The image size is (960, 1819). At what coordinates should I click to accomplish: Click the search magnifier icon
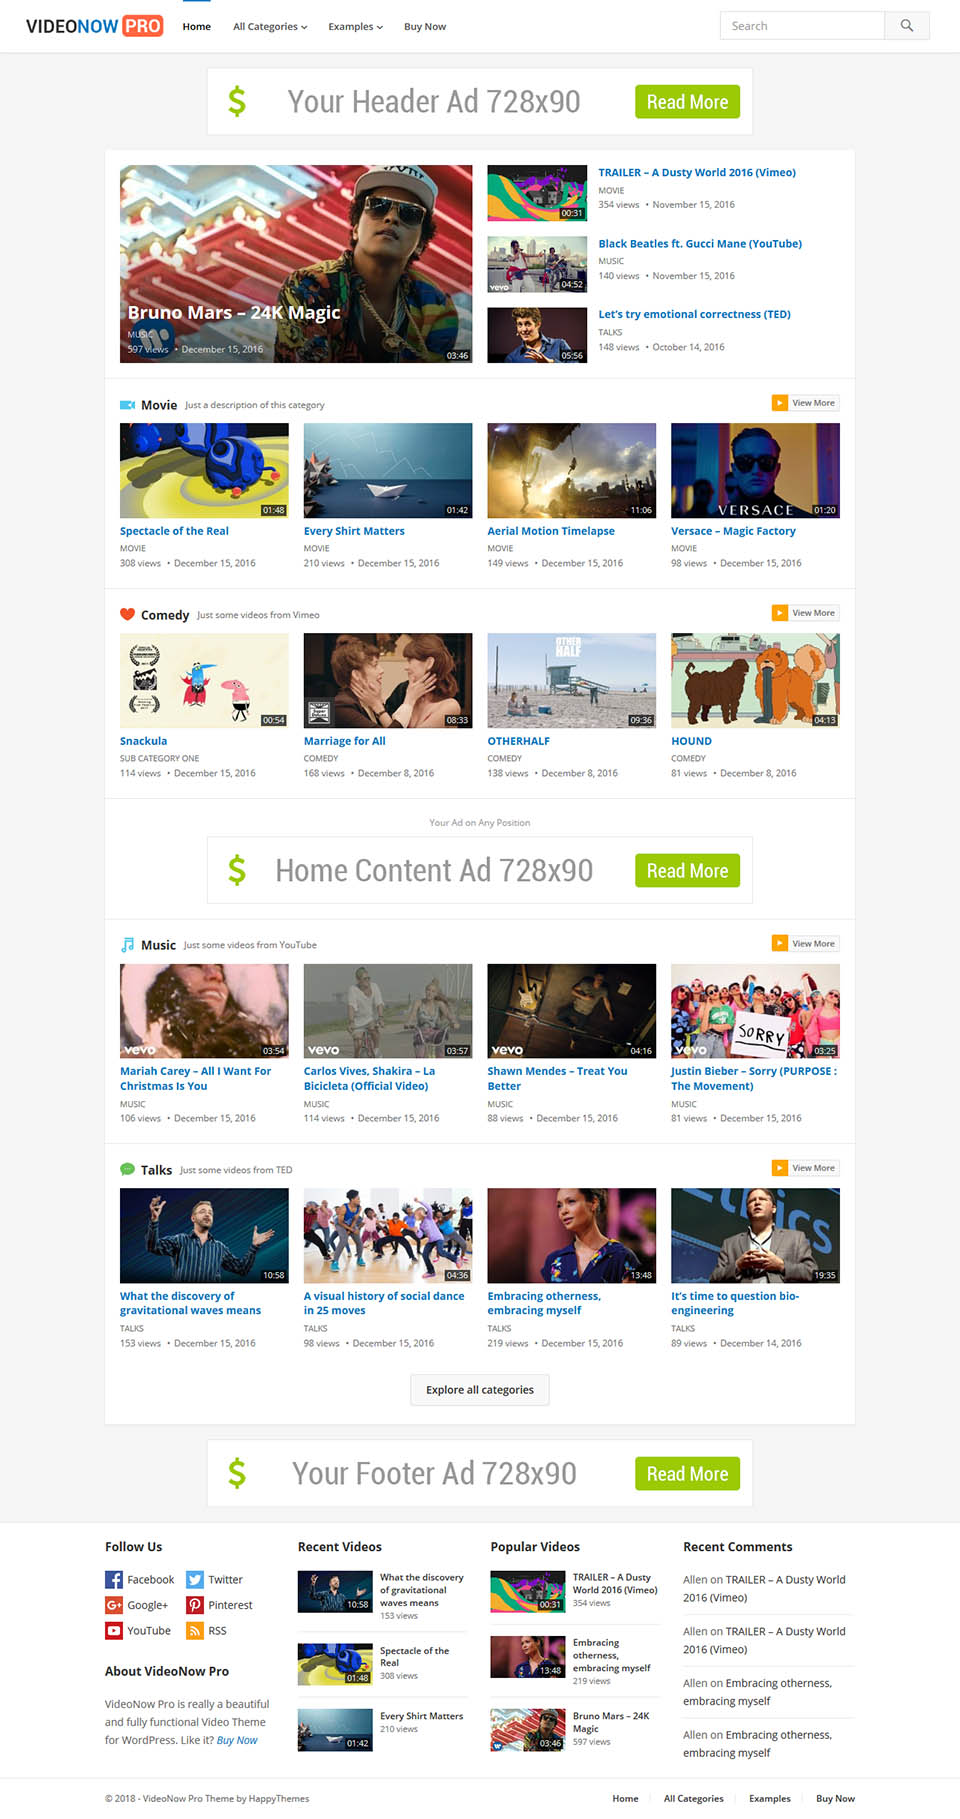point(906,26)
